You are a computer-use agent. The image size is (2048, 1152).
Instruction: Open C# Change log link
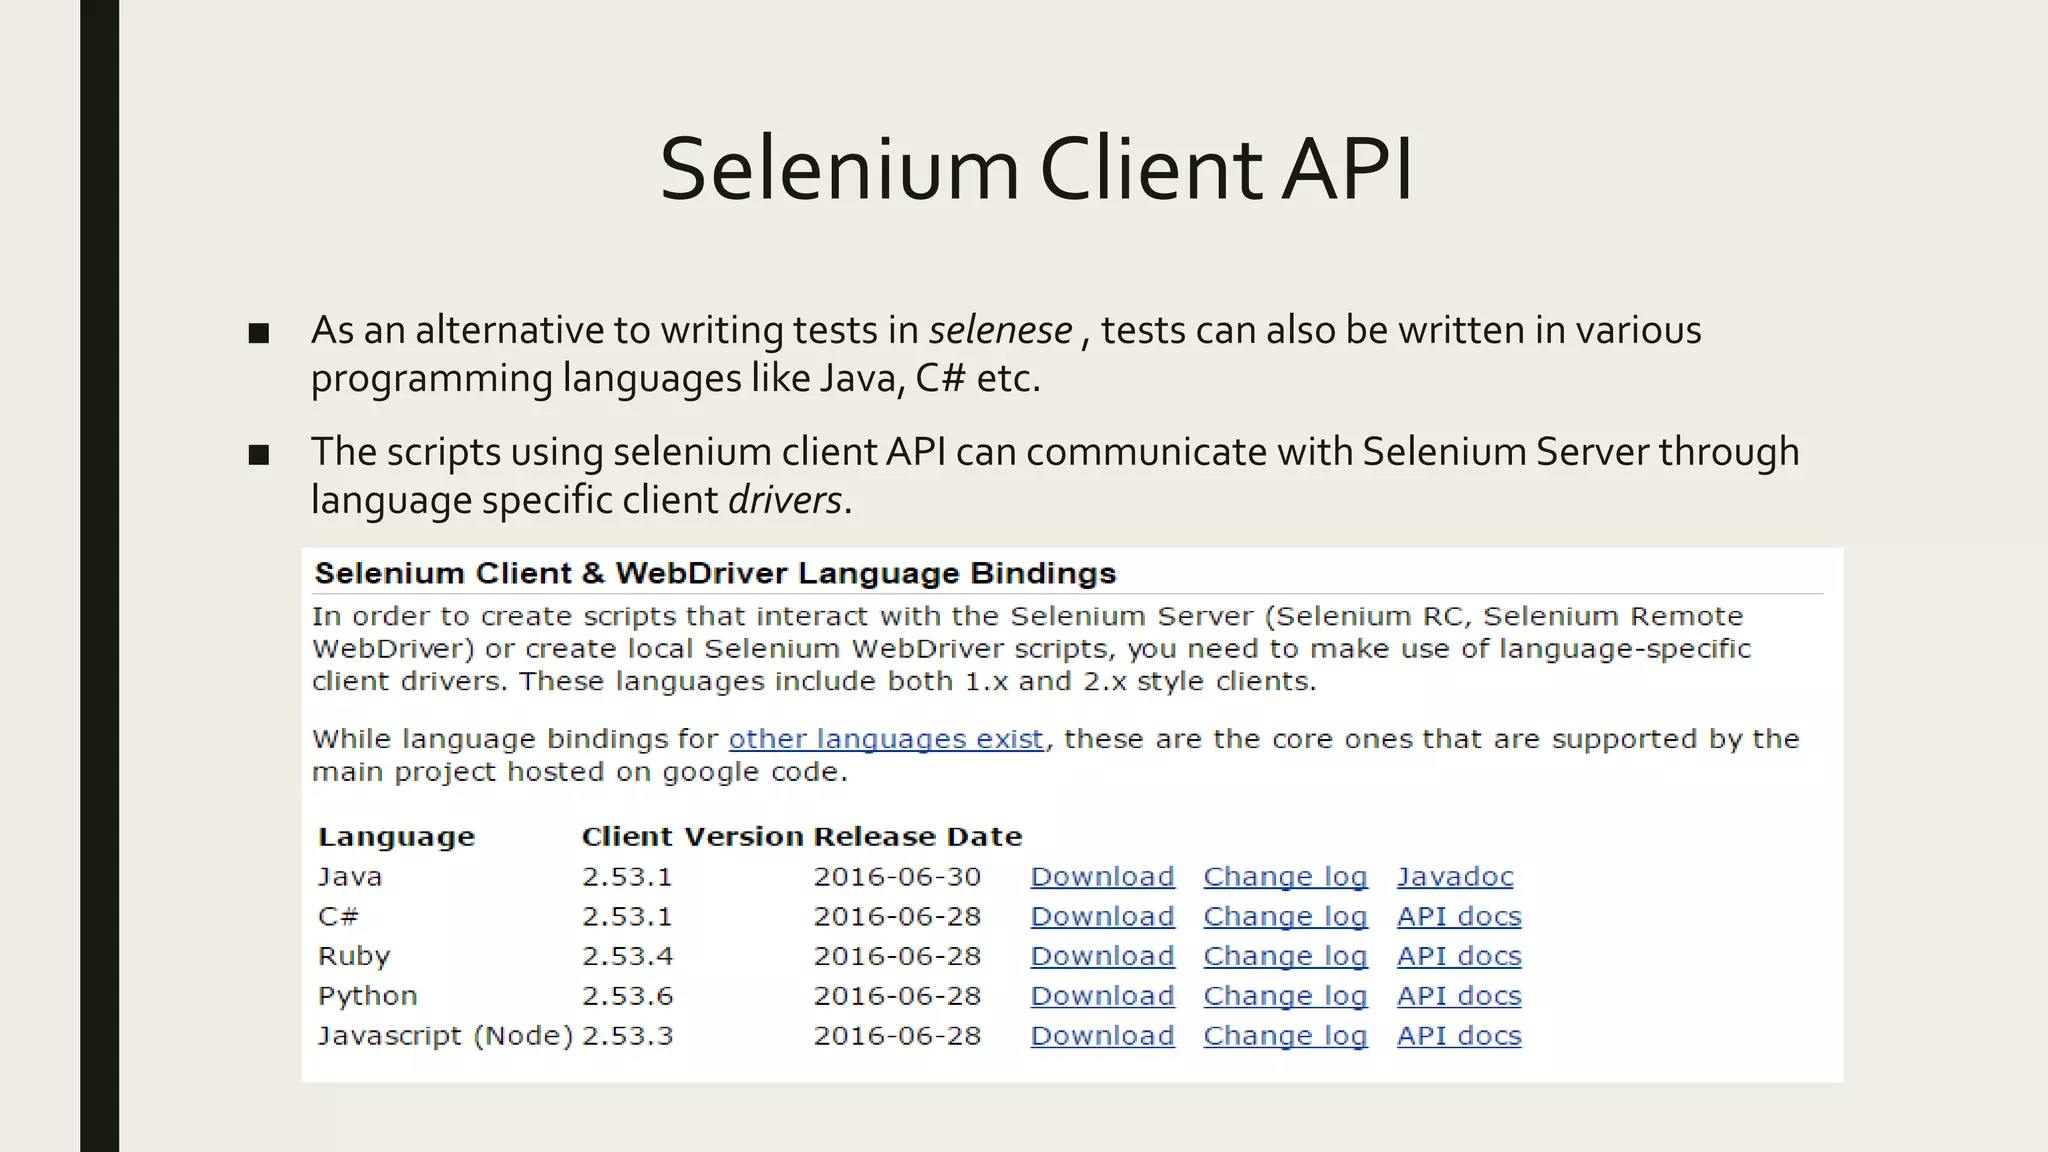[1284, 917]
